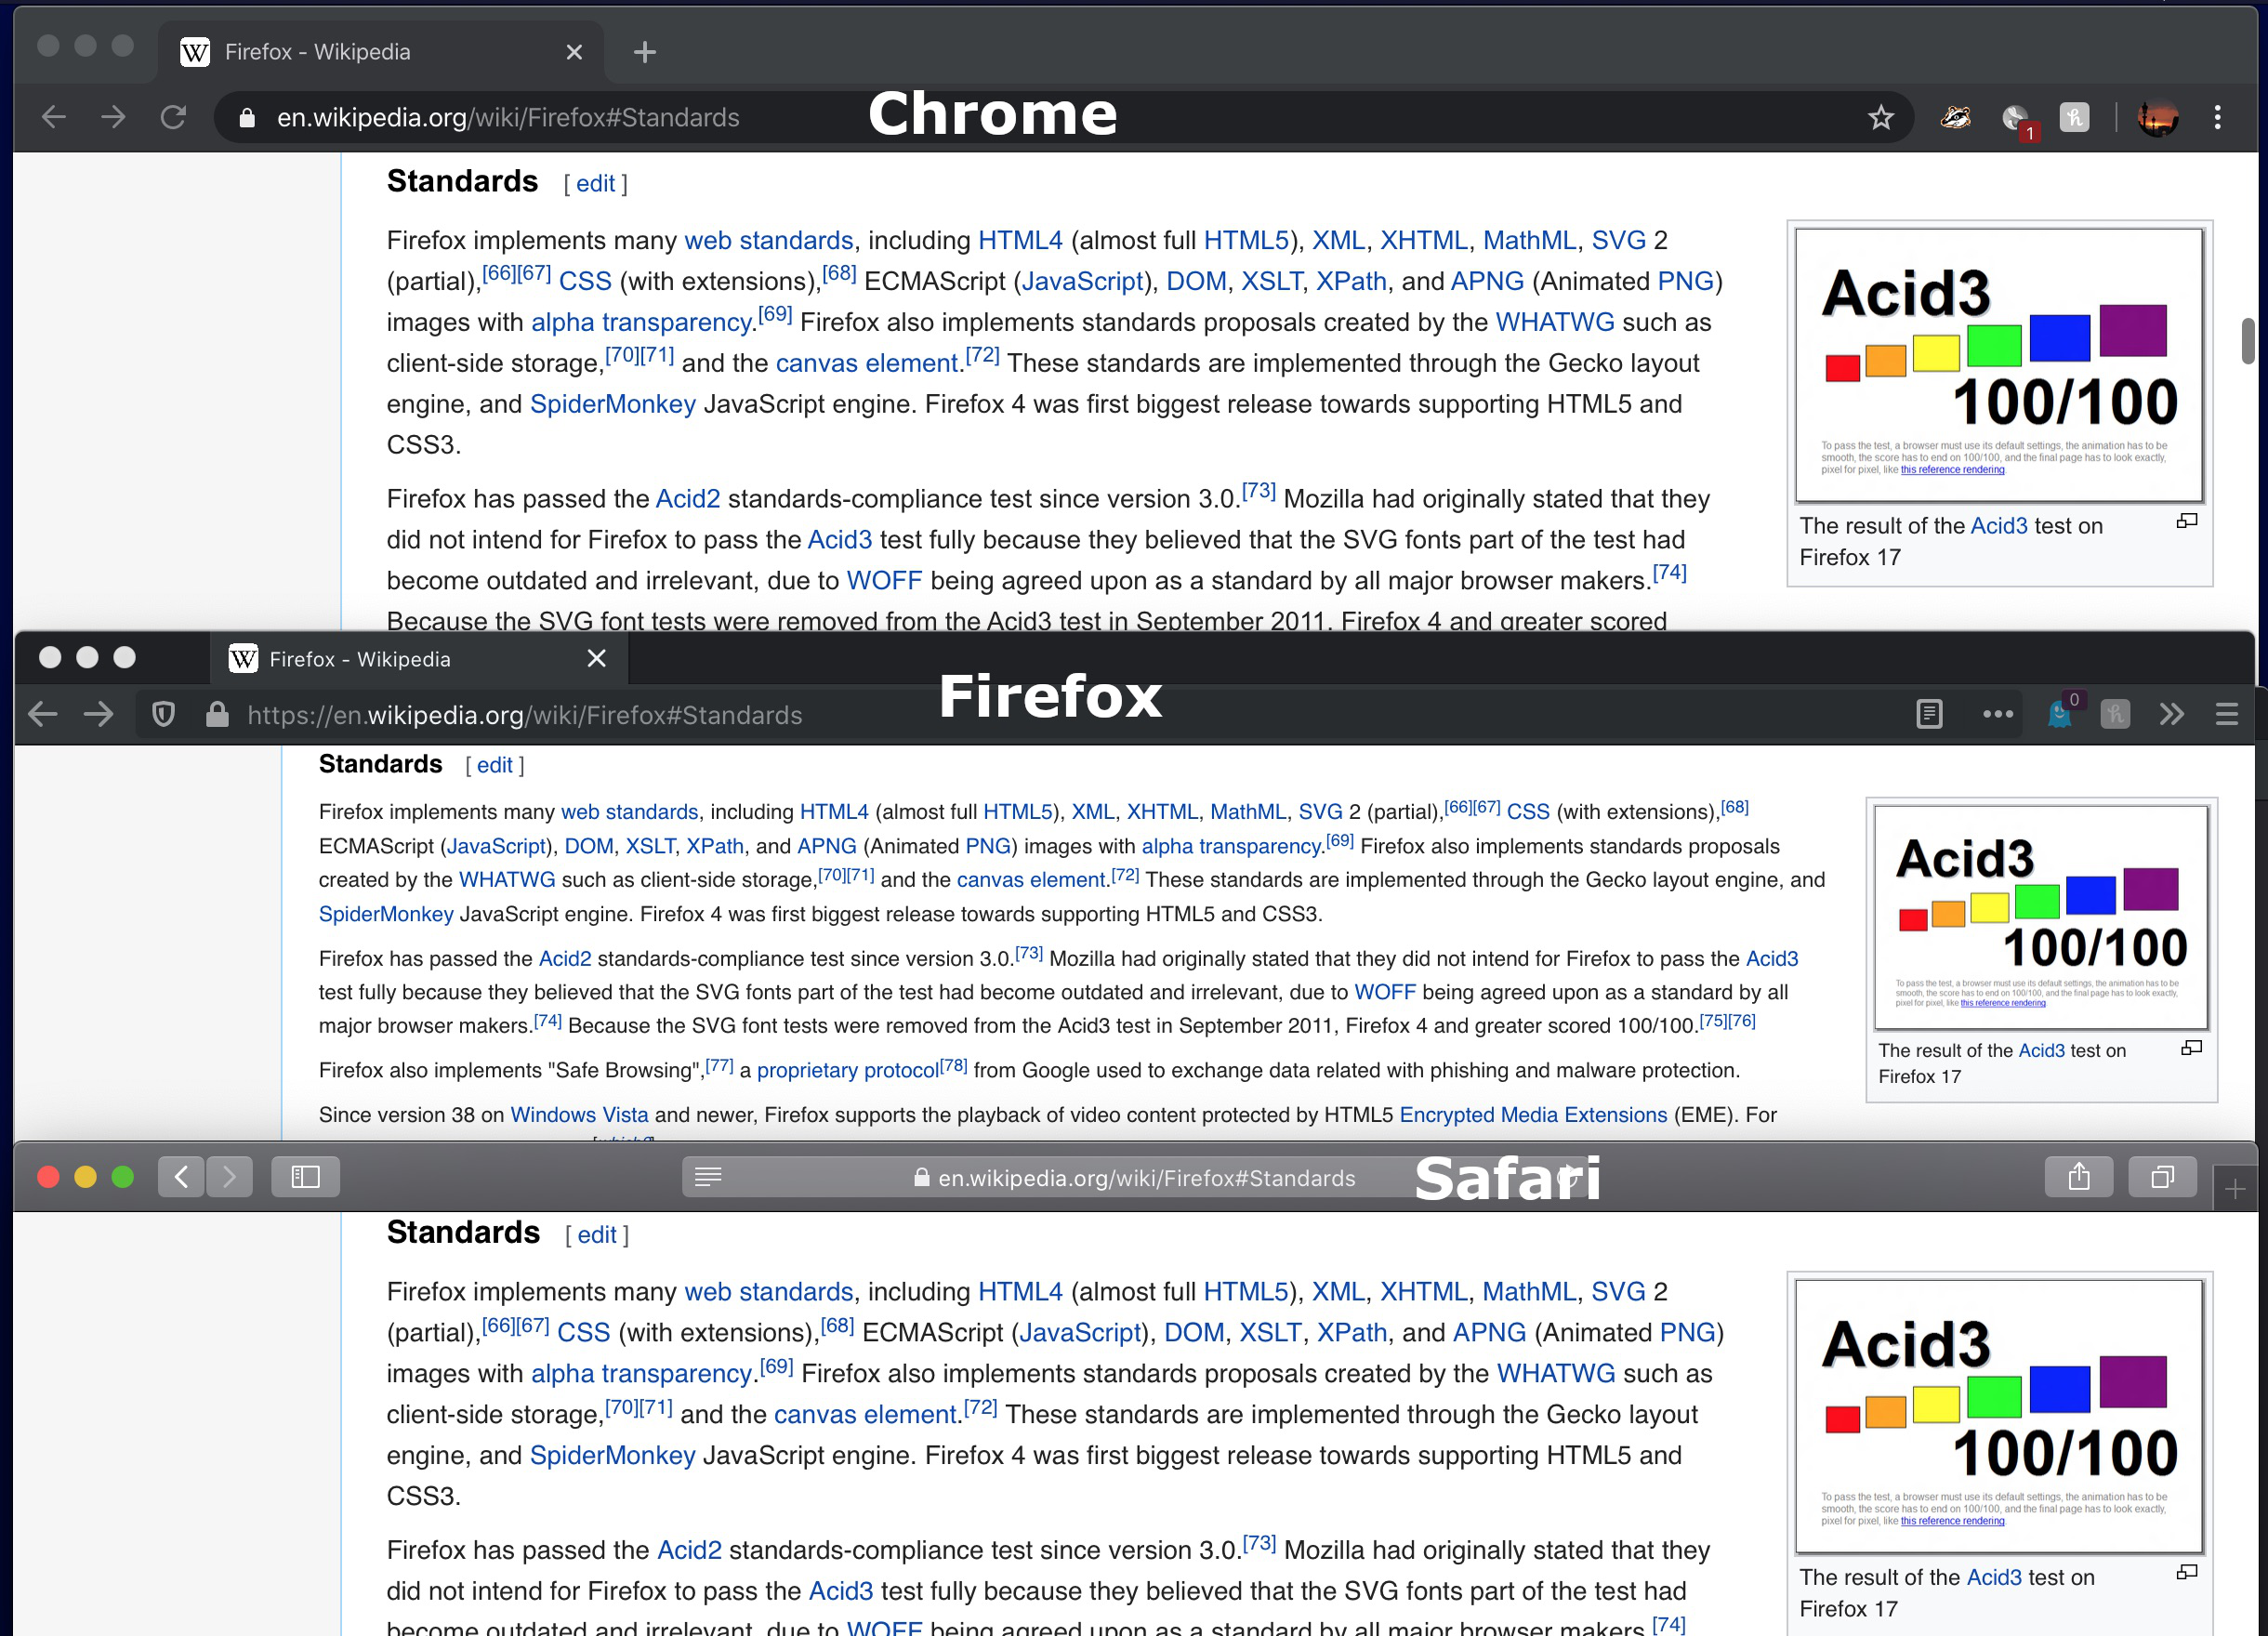The image size is (2268, 1636).
Task: Click the Chrome profile avatar icon
Action: [x=2156, y=118]
